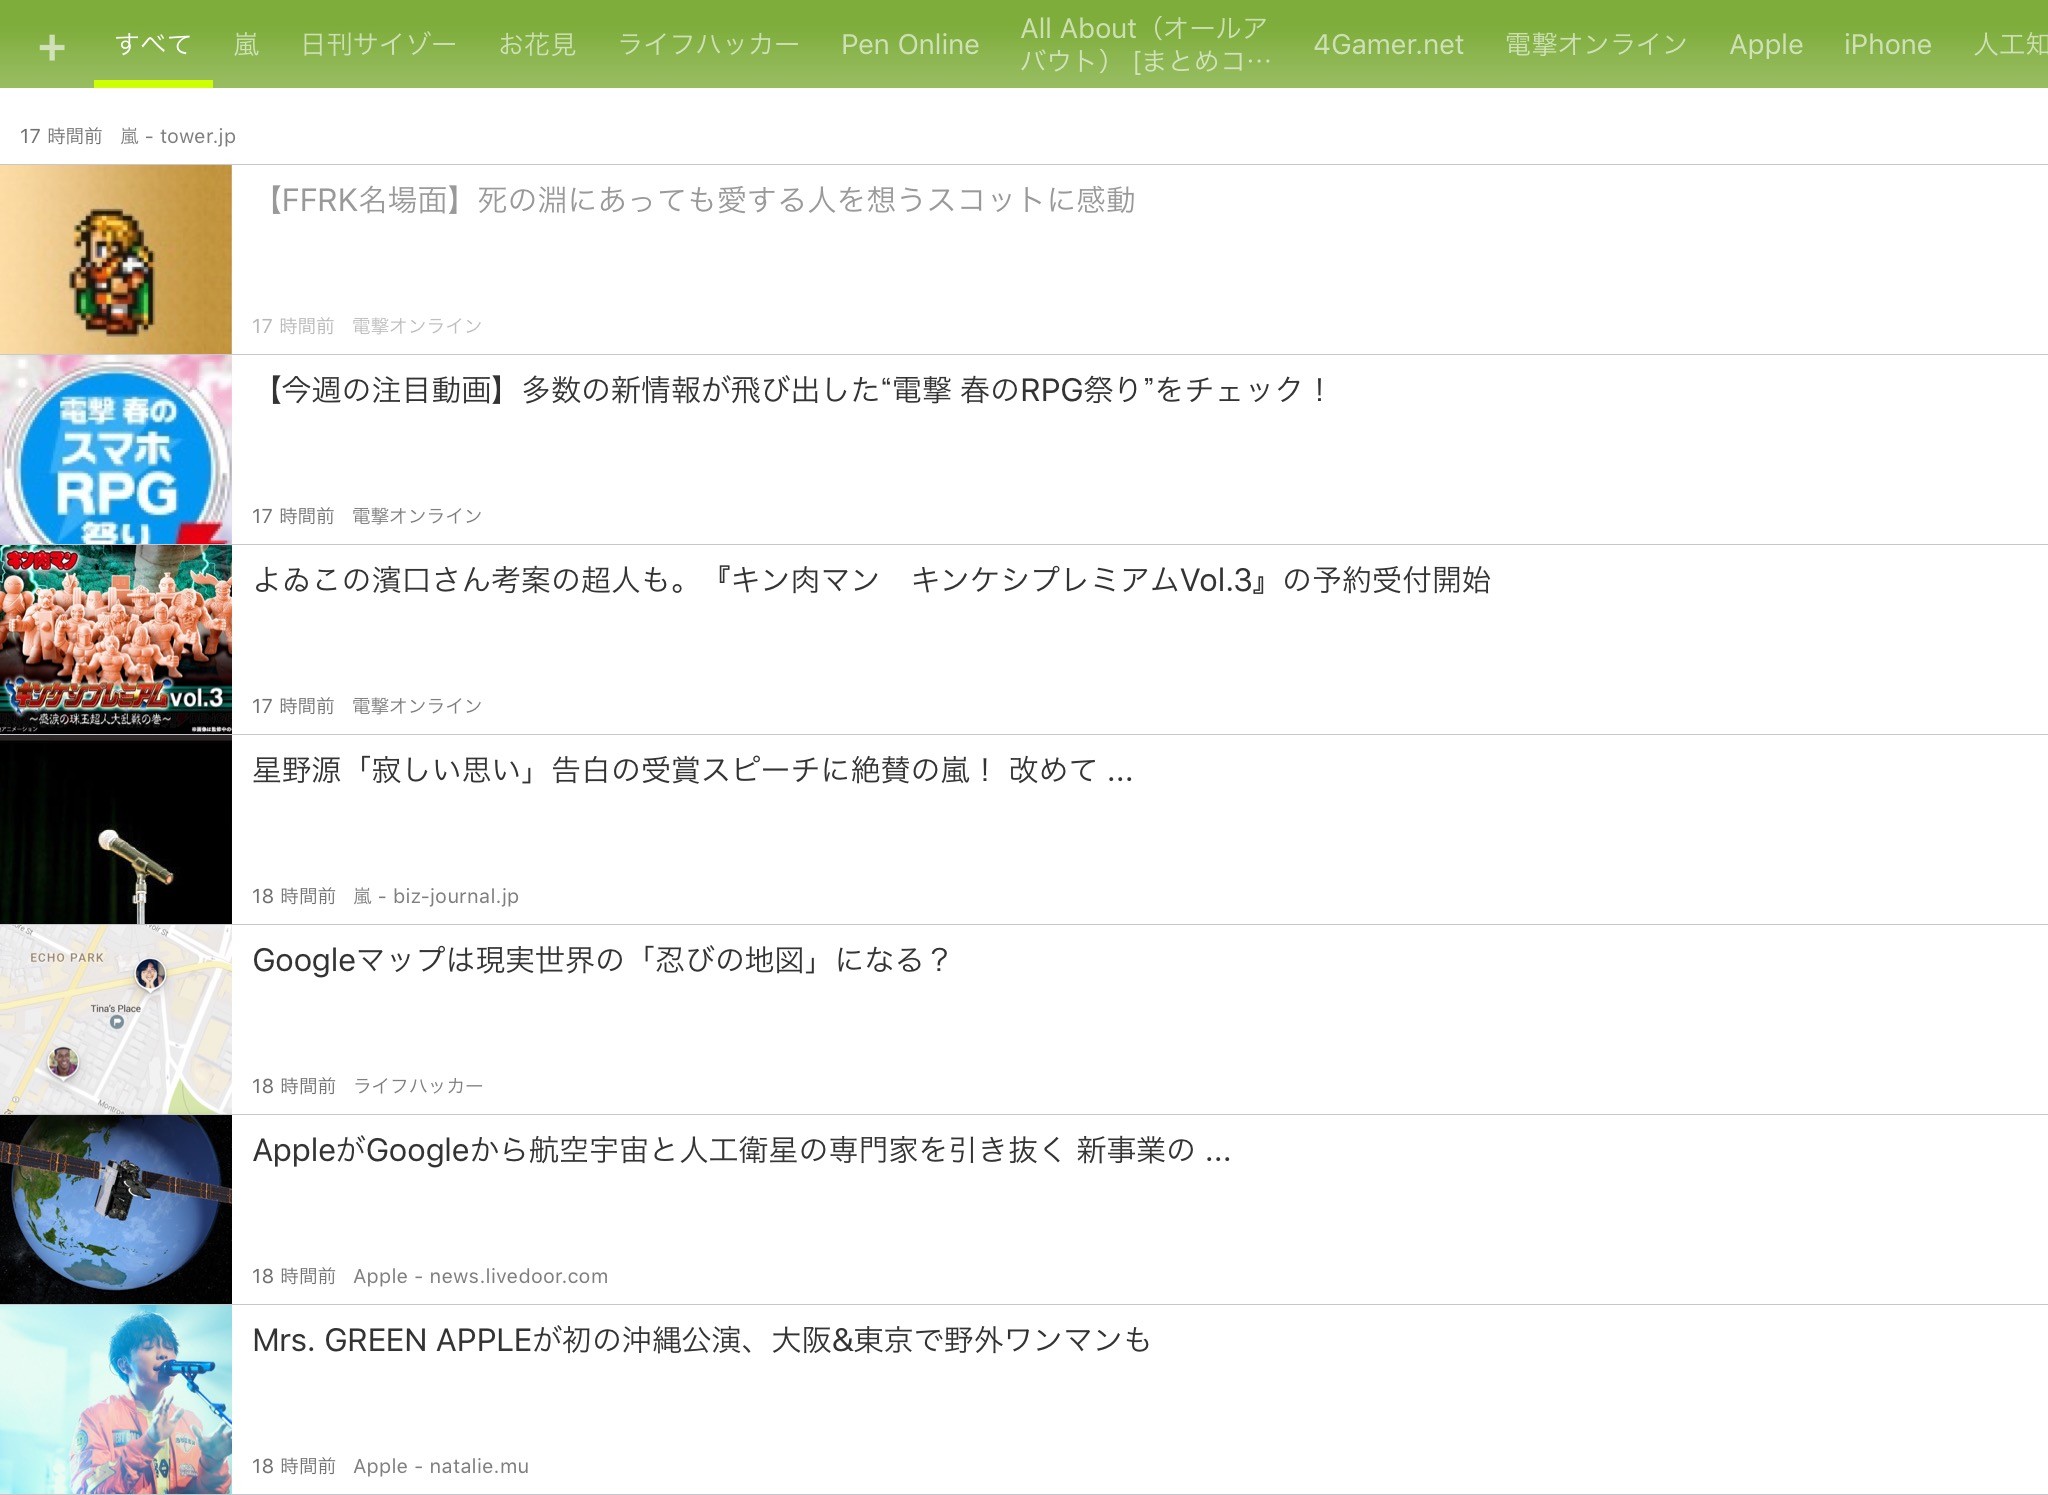
Task: Tap the Mrs. GREEN APPLE singer thumbnail
Action: click(x=116, y=1399)
